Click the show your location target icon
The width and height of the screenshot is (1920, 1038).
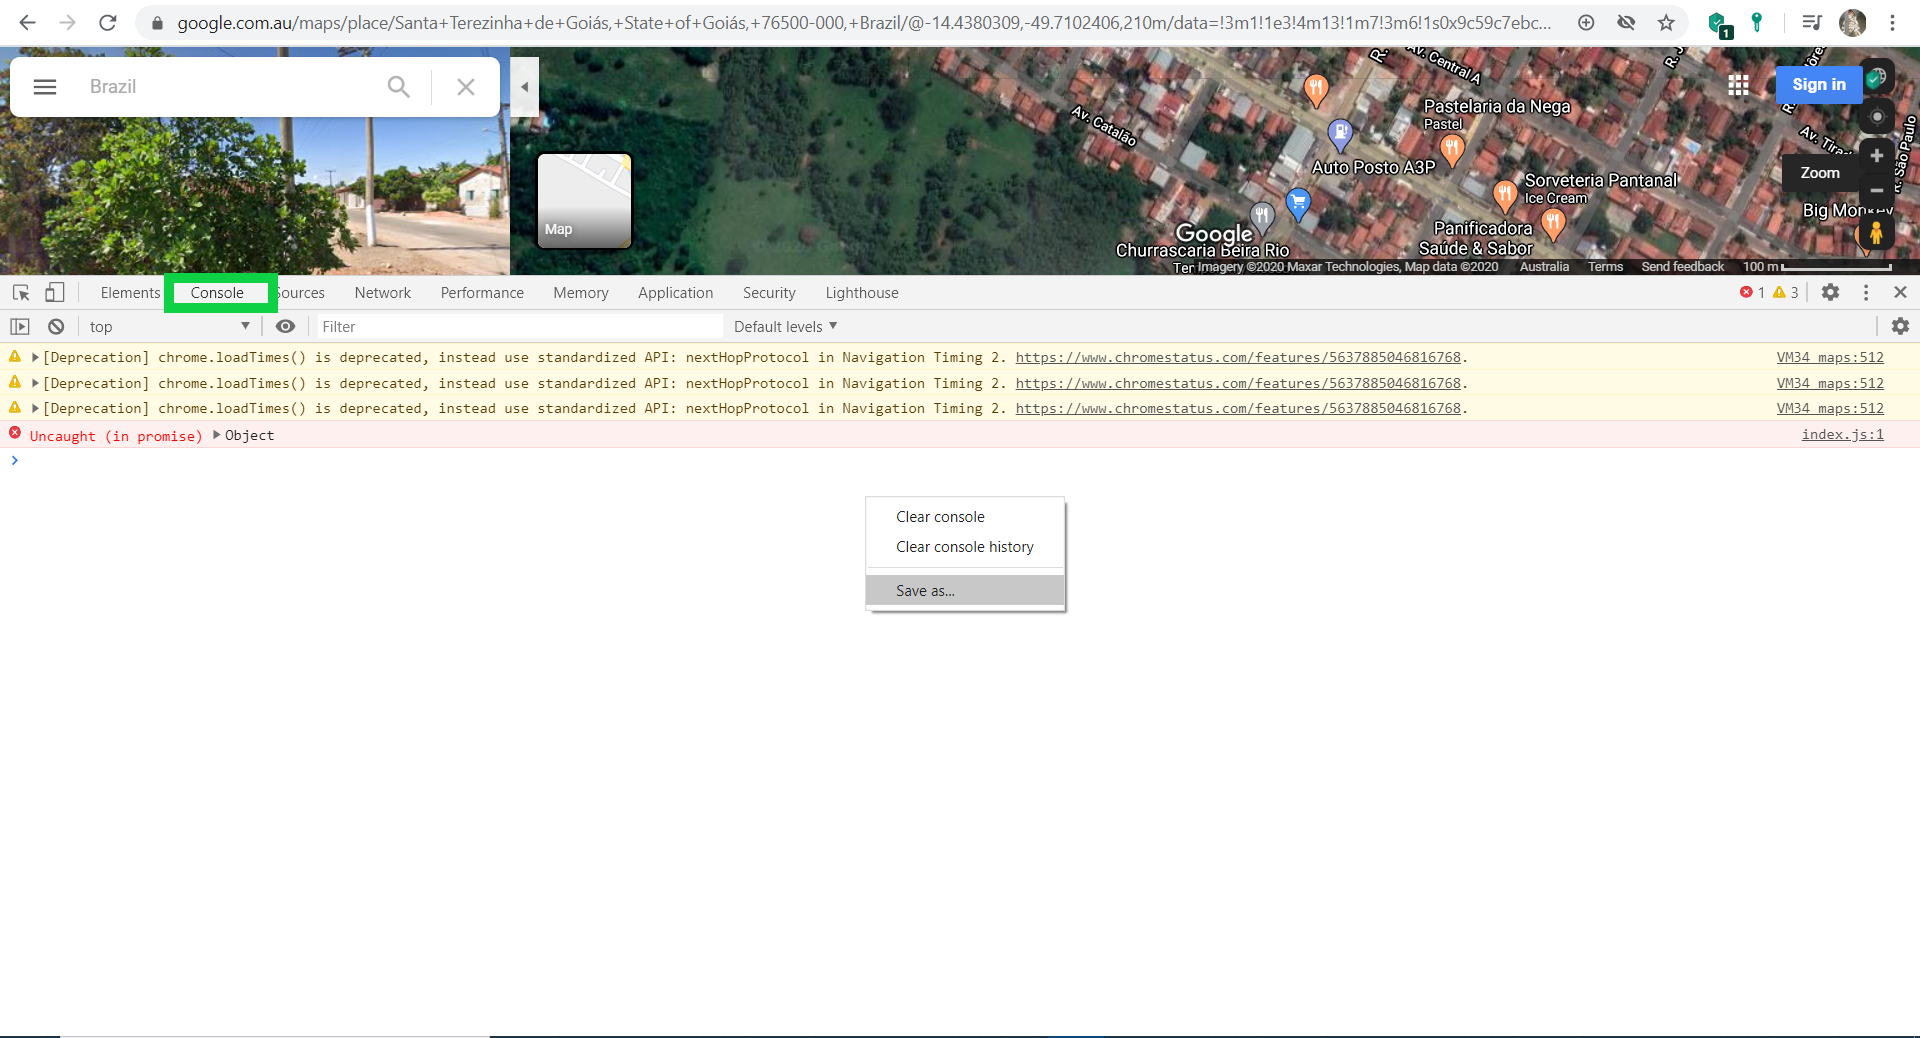click(1877, 117)
